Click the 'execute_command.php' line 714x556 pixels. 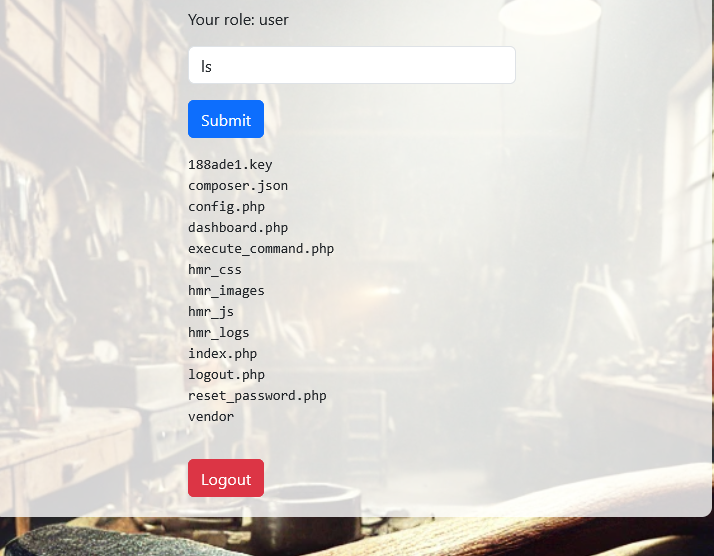(x=261, y=249)
